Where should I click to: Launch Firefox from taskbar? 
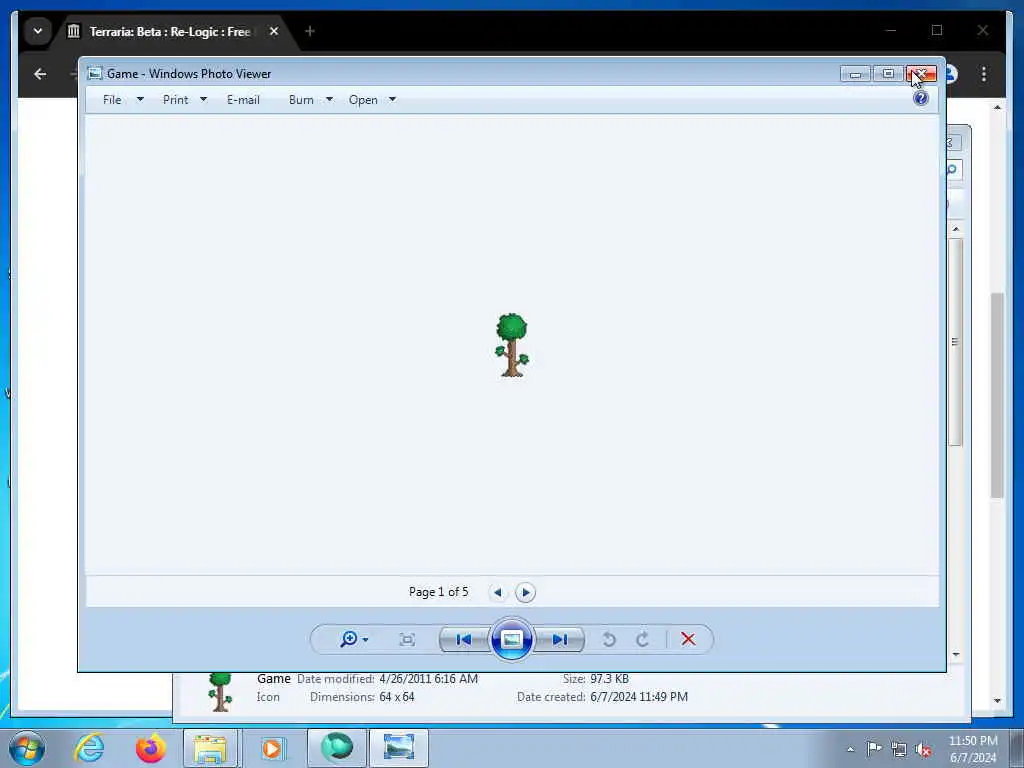150,748
